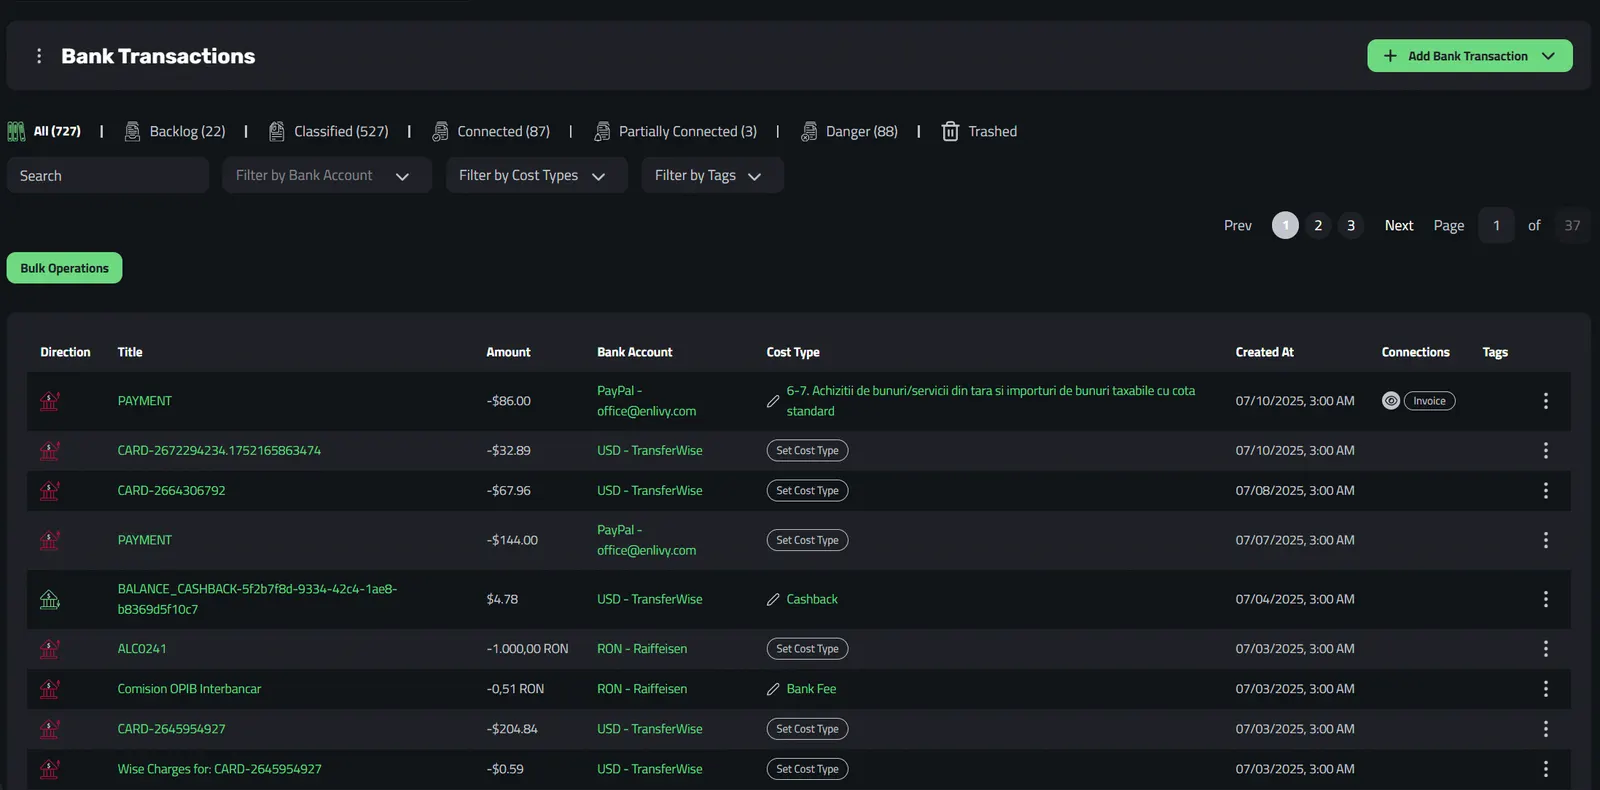Open row actions menu for Wise Charges
Image resolution: width=1600 pixels, height=790 pixels.
[x=1546, y=769]
